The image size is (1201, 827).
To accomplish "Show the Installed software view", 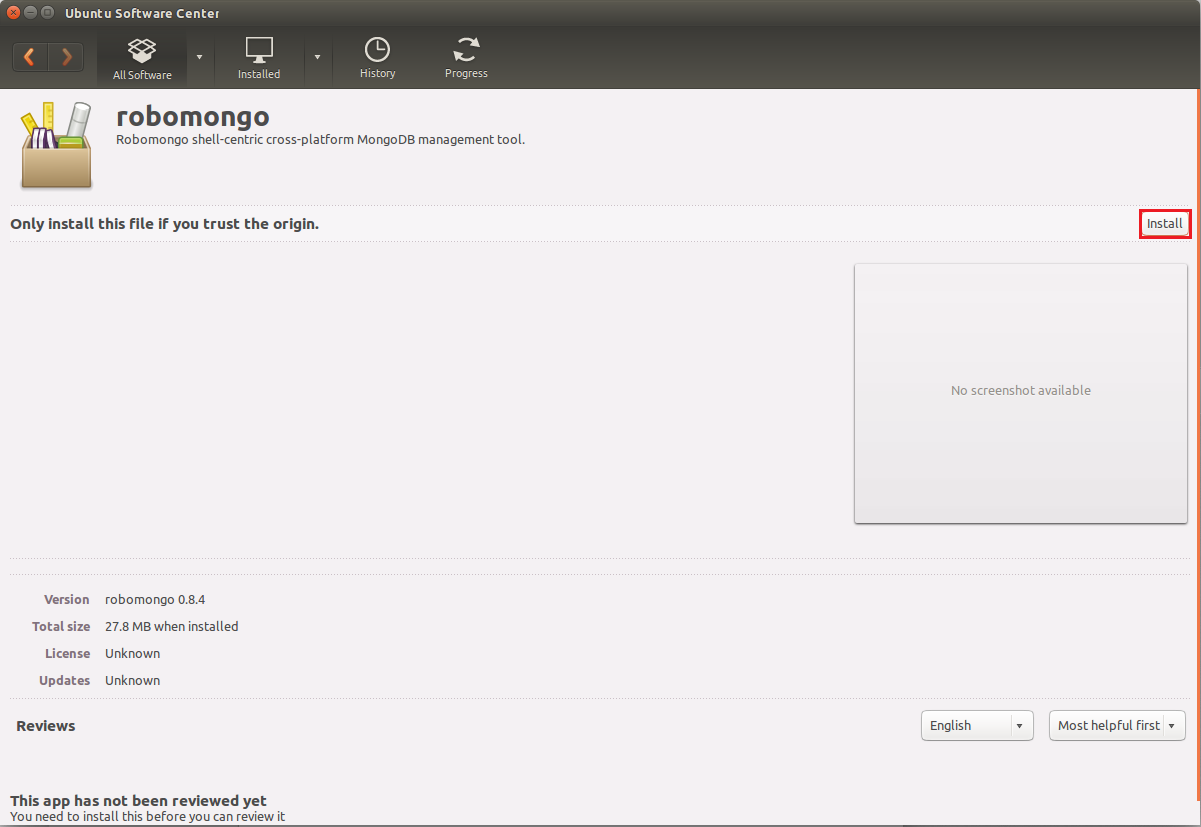I will click(259, 59).
